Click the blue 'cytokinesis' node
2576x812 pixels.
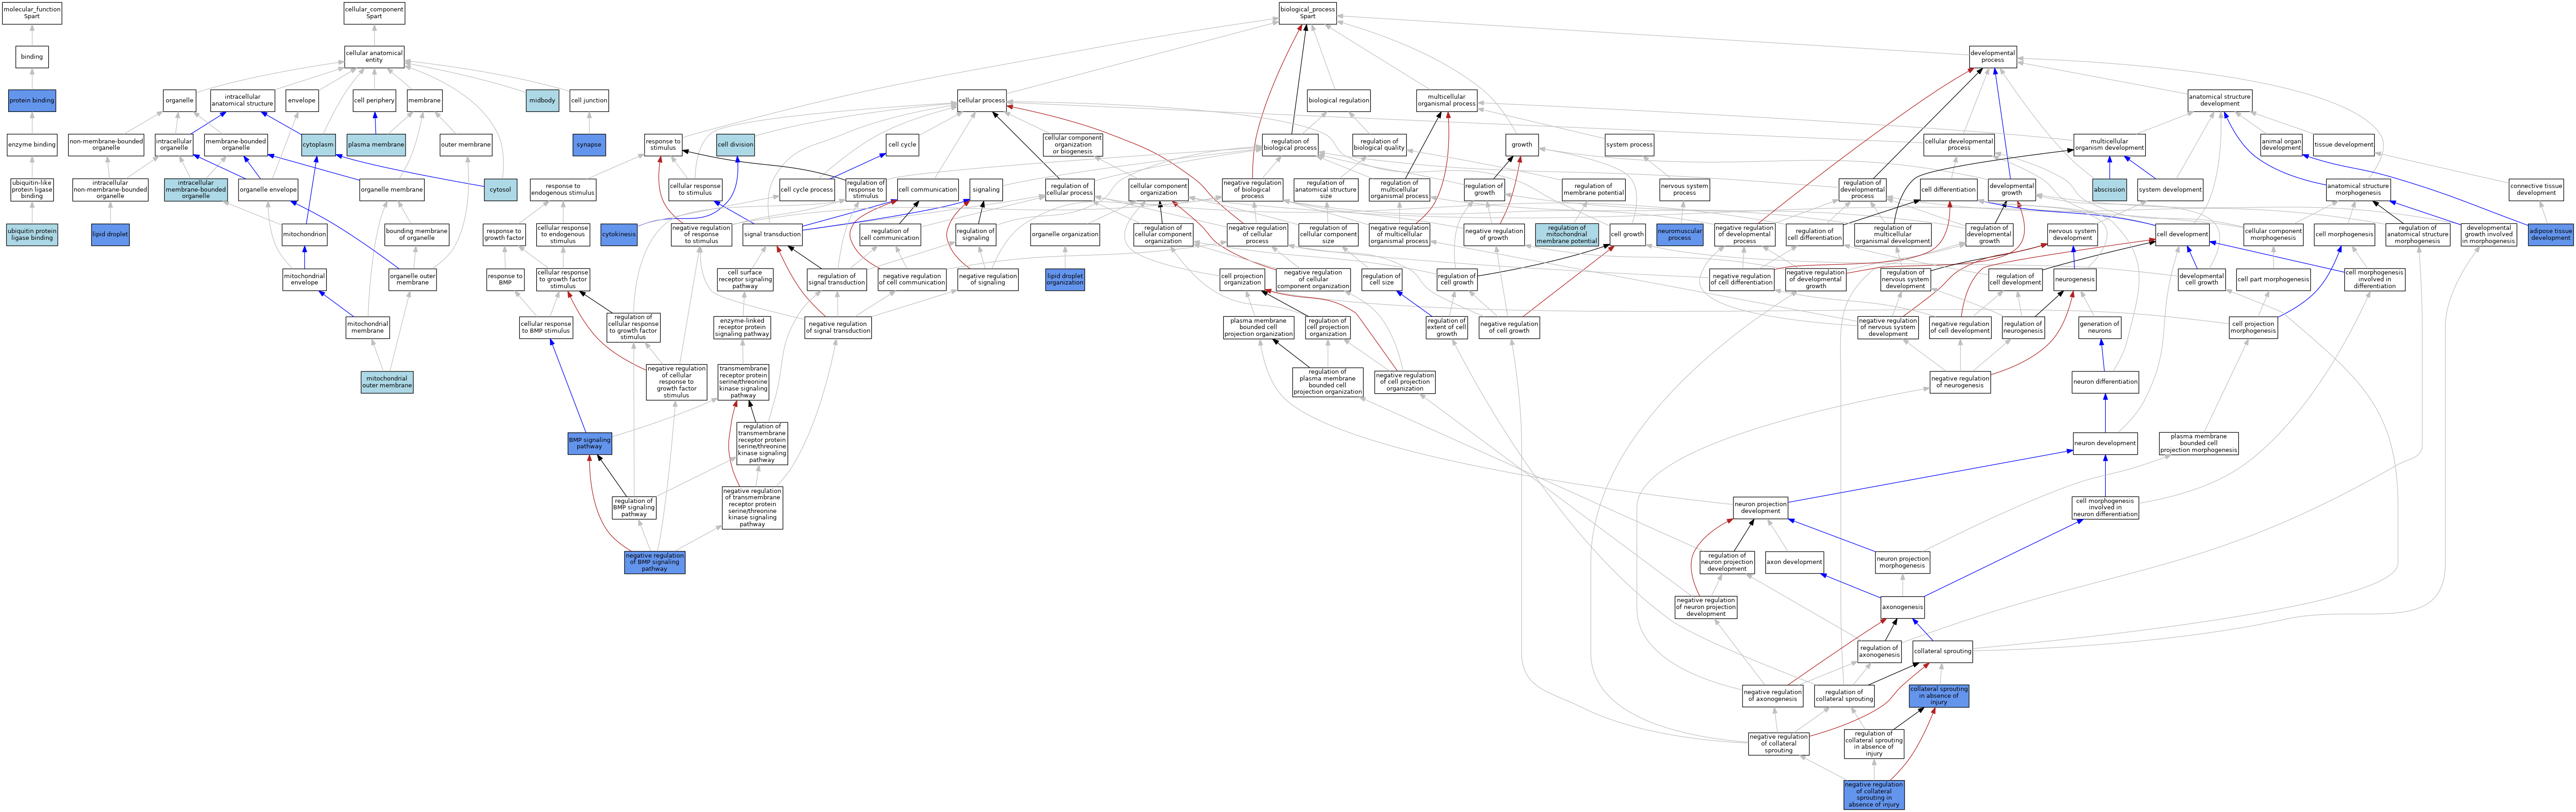619,235
